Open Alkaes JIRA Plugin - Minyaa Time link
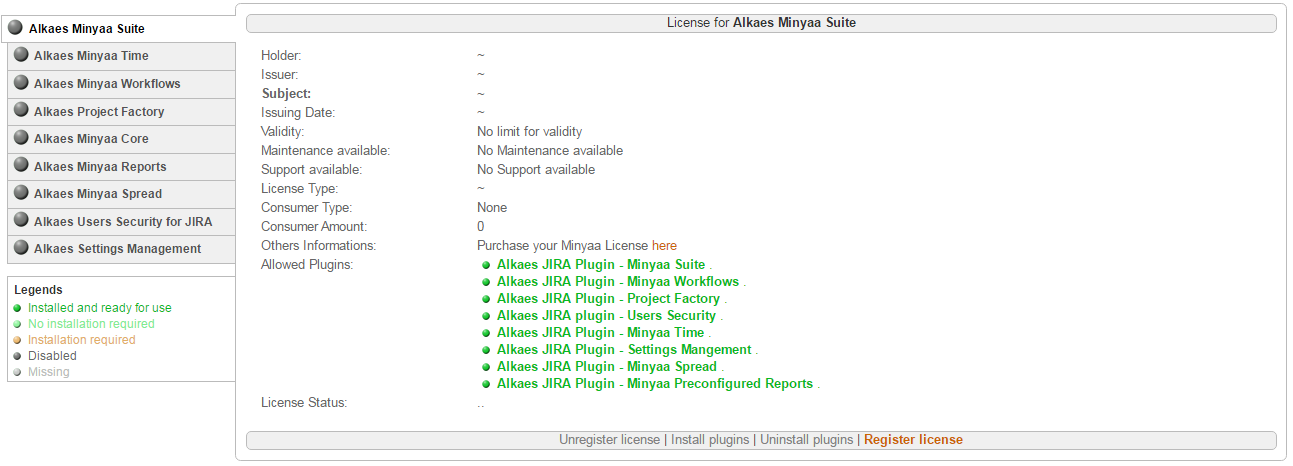 (601, 333)
